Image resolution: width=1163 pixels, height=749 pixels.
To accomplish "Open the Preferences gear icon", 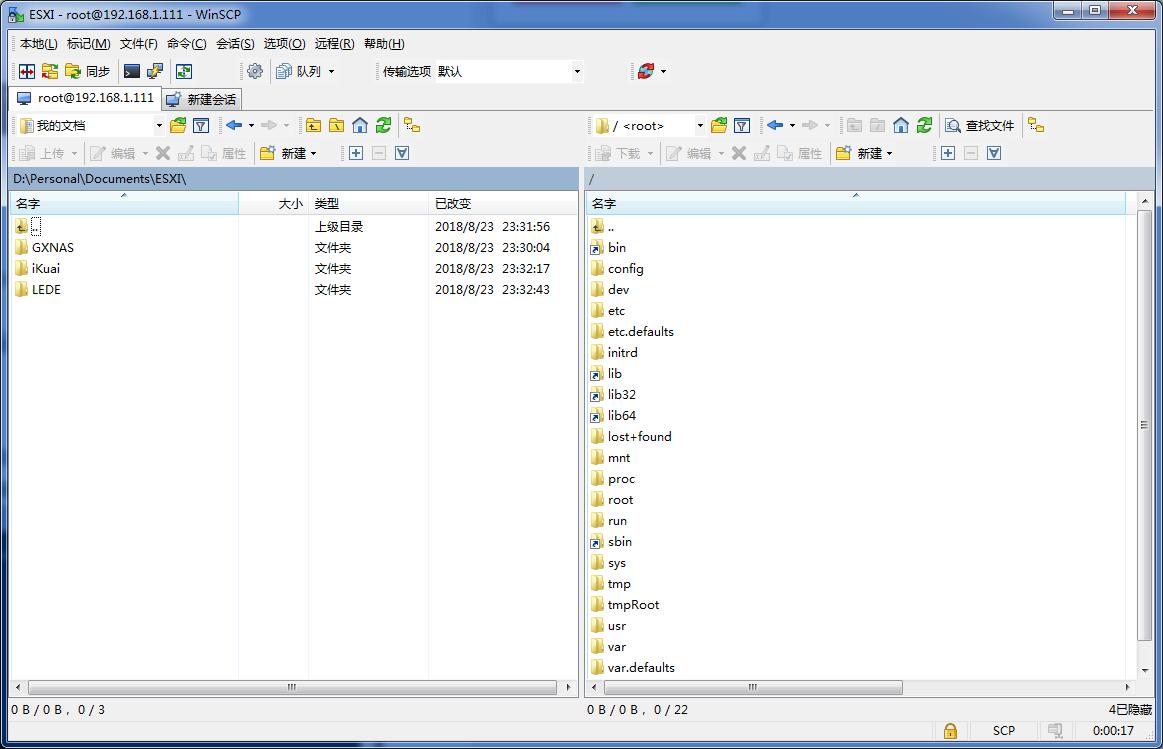I will point(253,71).
